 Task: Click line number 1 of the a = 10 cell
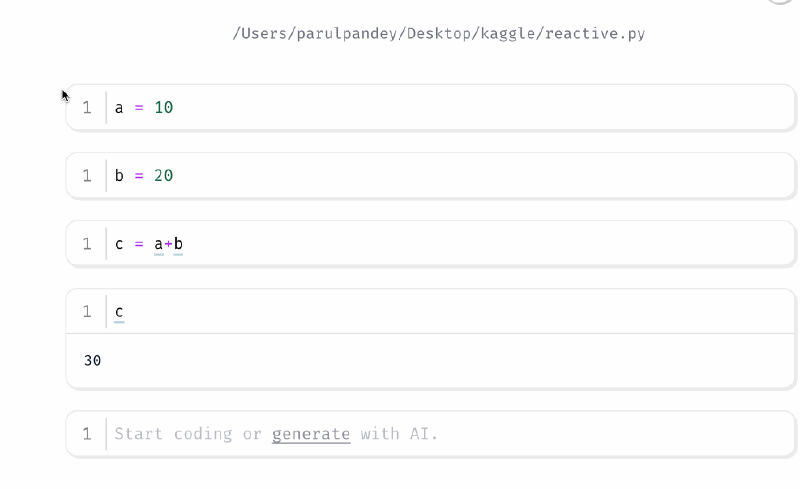[87, 107]
